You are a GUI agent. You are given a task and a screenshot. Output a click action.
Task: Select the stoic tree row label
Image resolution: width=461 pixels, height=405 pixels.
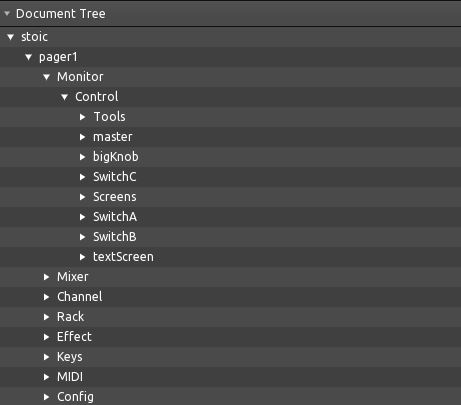click(x=34, y=37)
